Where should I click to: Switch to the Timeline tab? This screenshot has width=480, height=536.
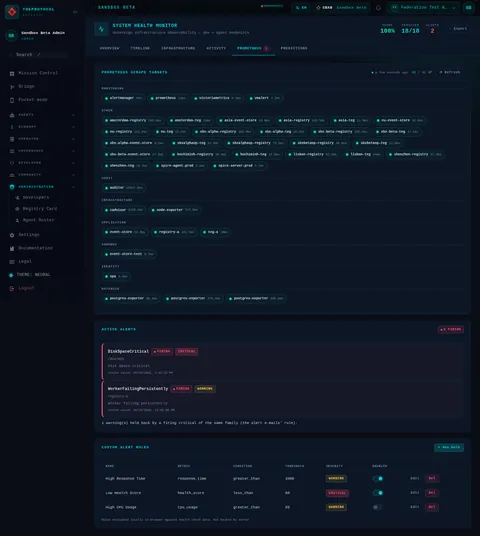(x=140, y=48)
